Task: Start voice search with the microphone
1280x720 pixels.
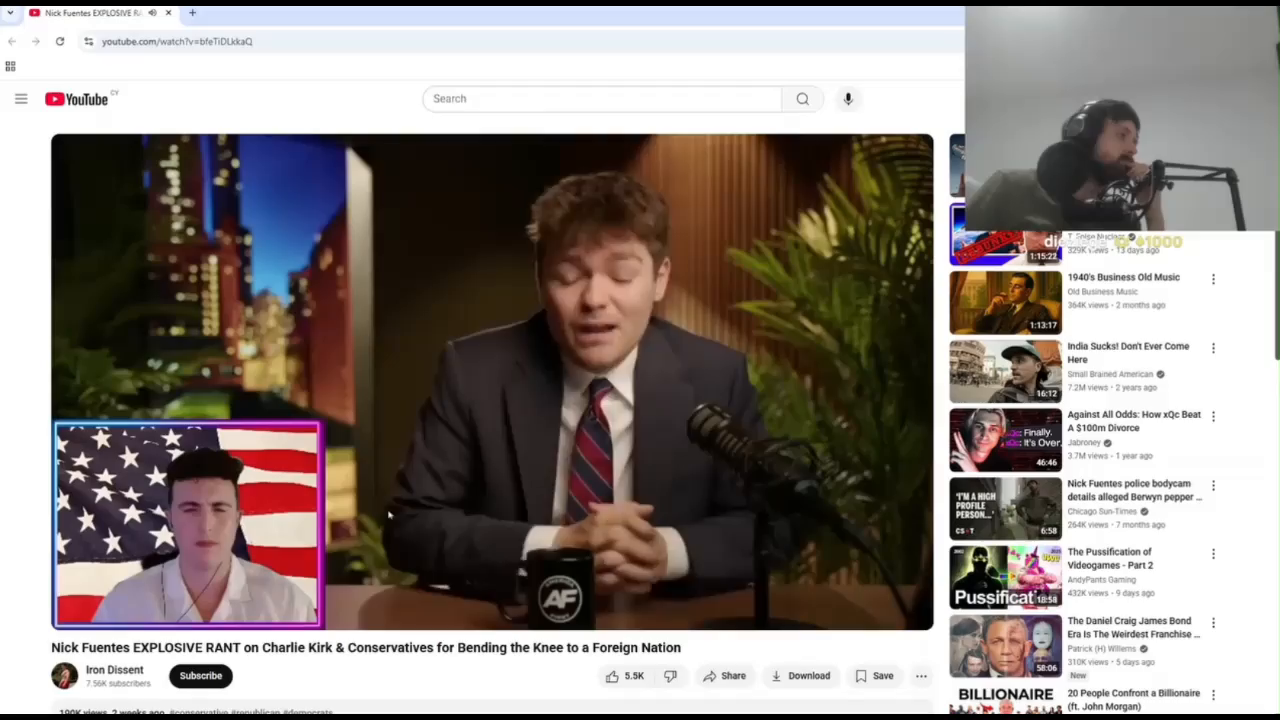Action: 848,99
